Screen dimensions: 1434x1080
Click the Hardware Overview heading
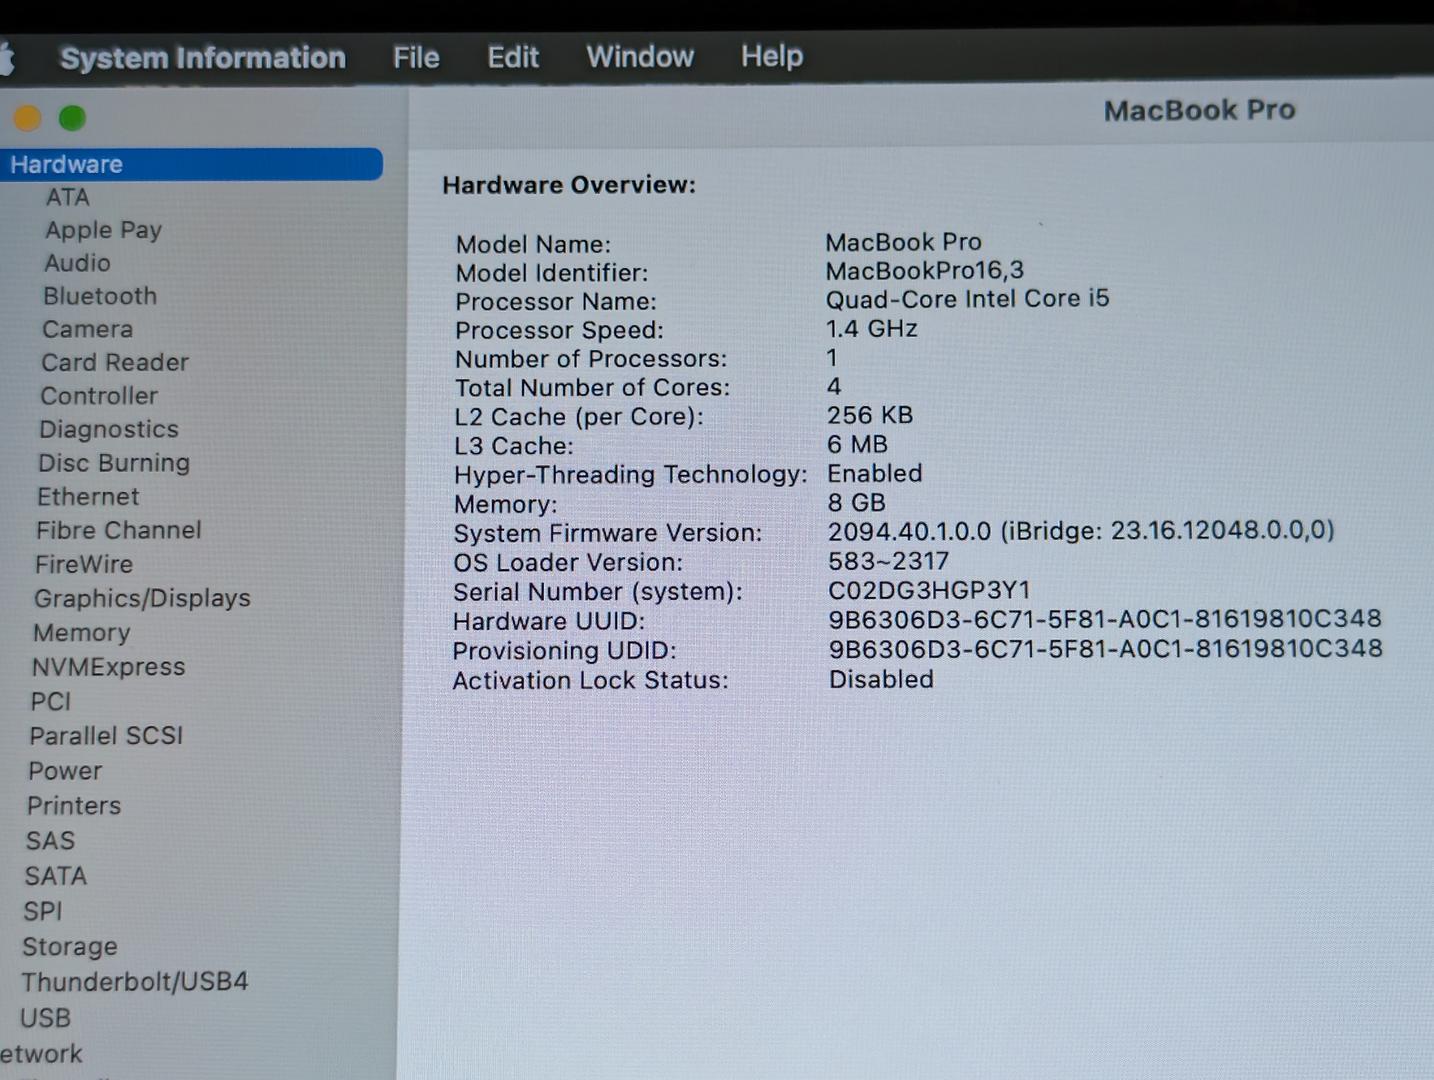click(569, 185)
